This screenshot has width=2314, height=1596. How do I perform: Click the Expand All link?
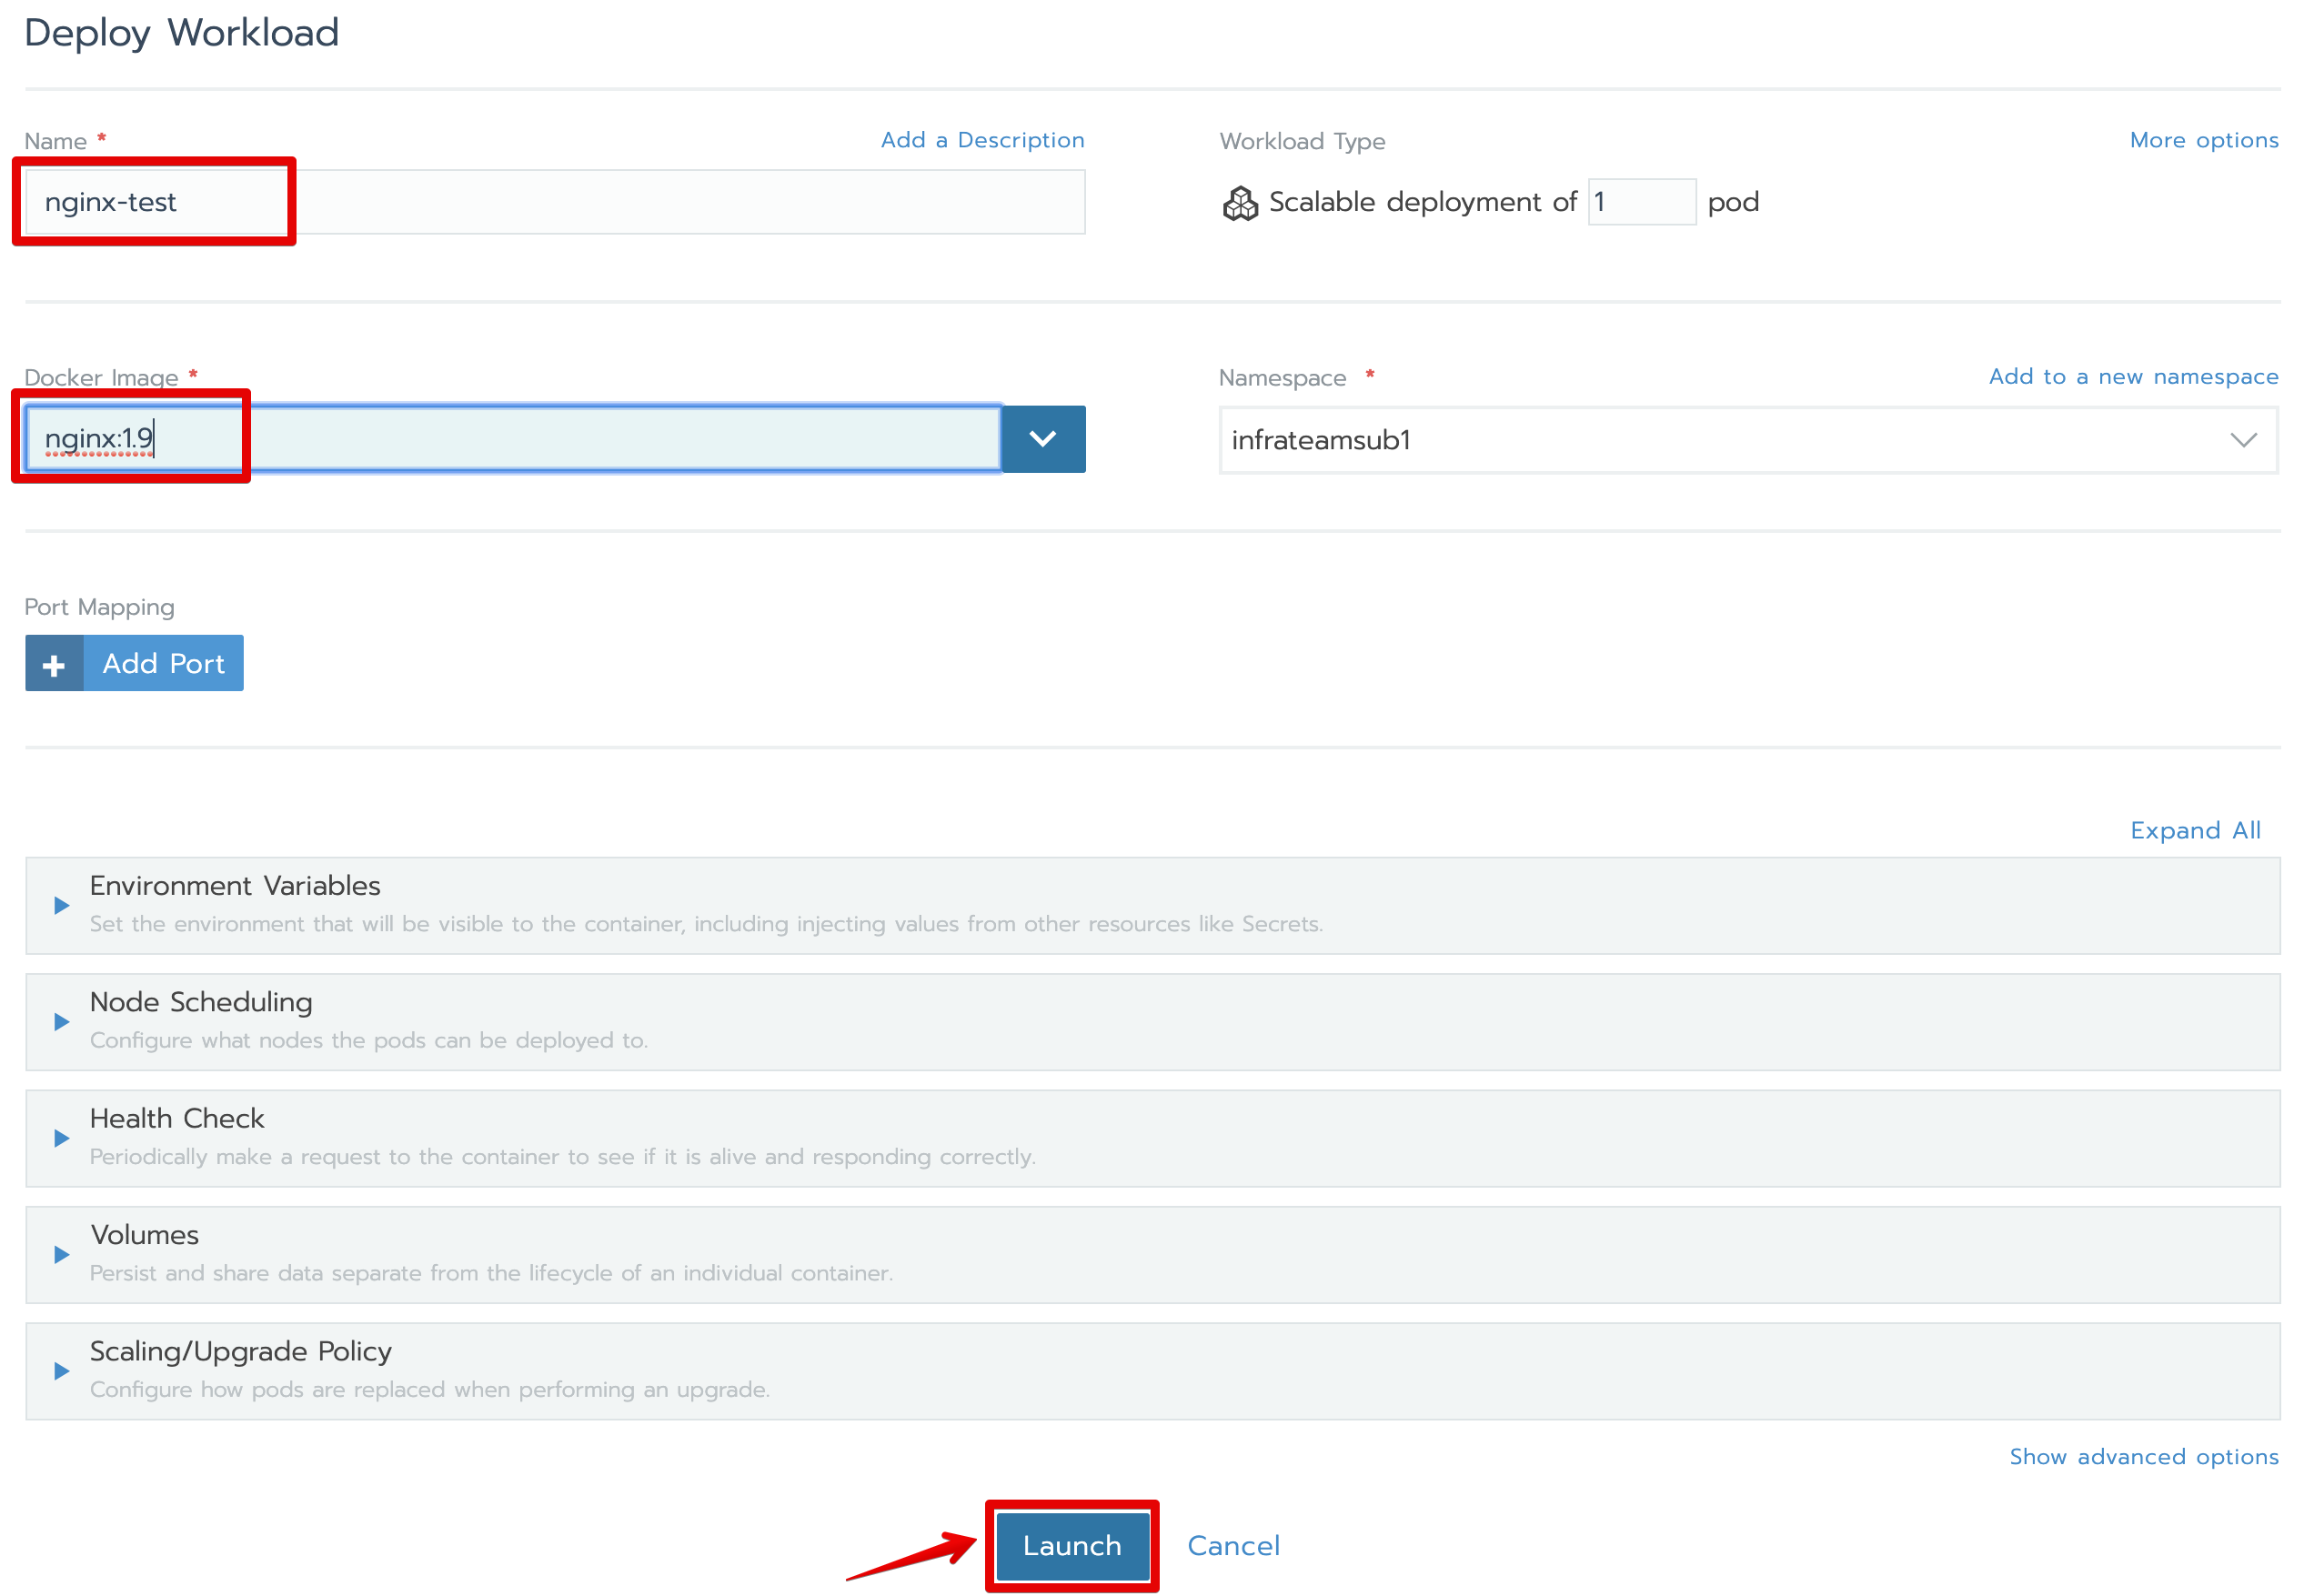pyautogui.click(x=2194, y=830)
